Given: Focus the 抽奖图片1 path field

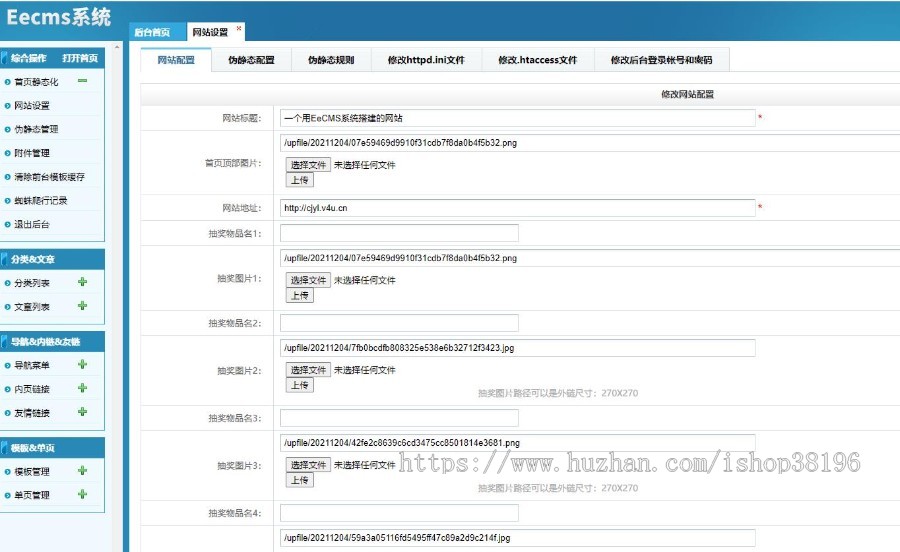Looking at the screenshot, I should (x=590, y=258).
